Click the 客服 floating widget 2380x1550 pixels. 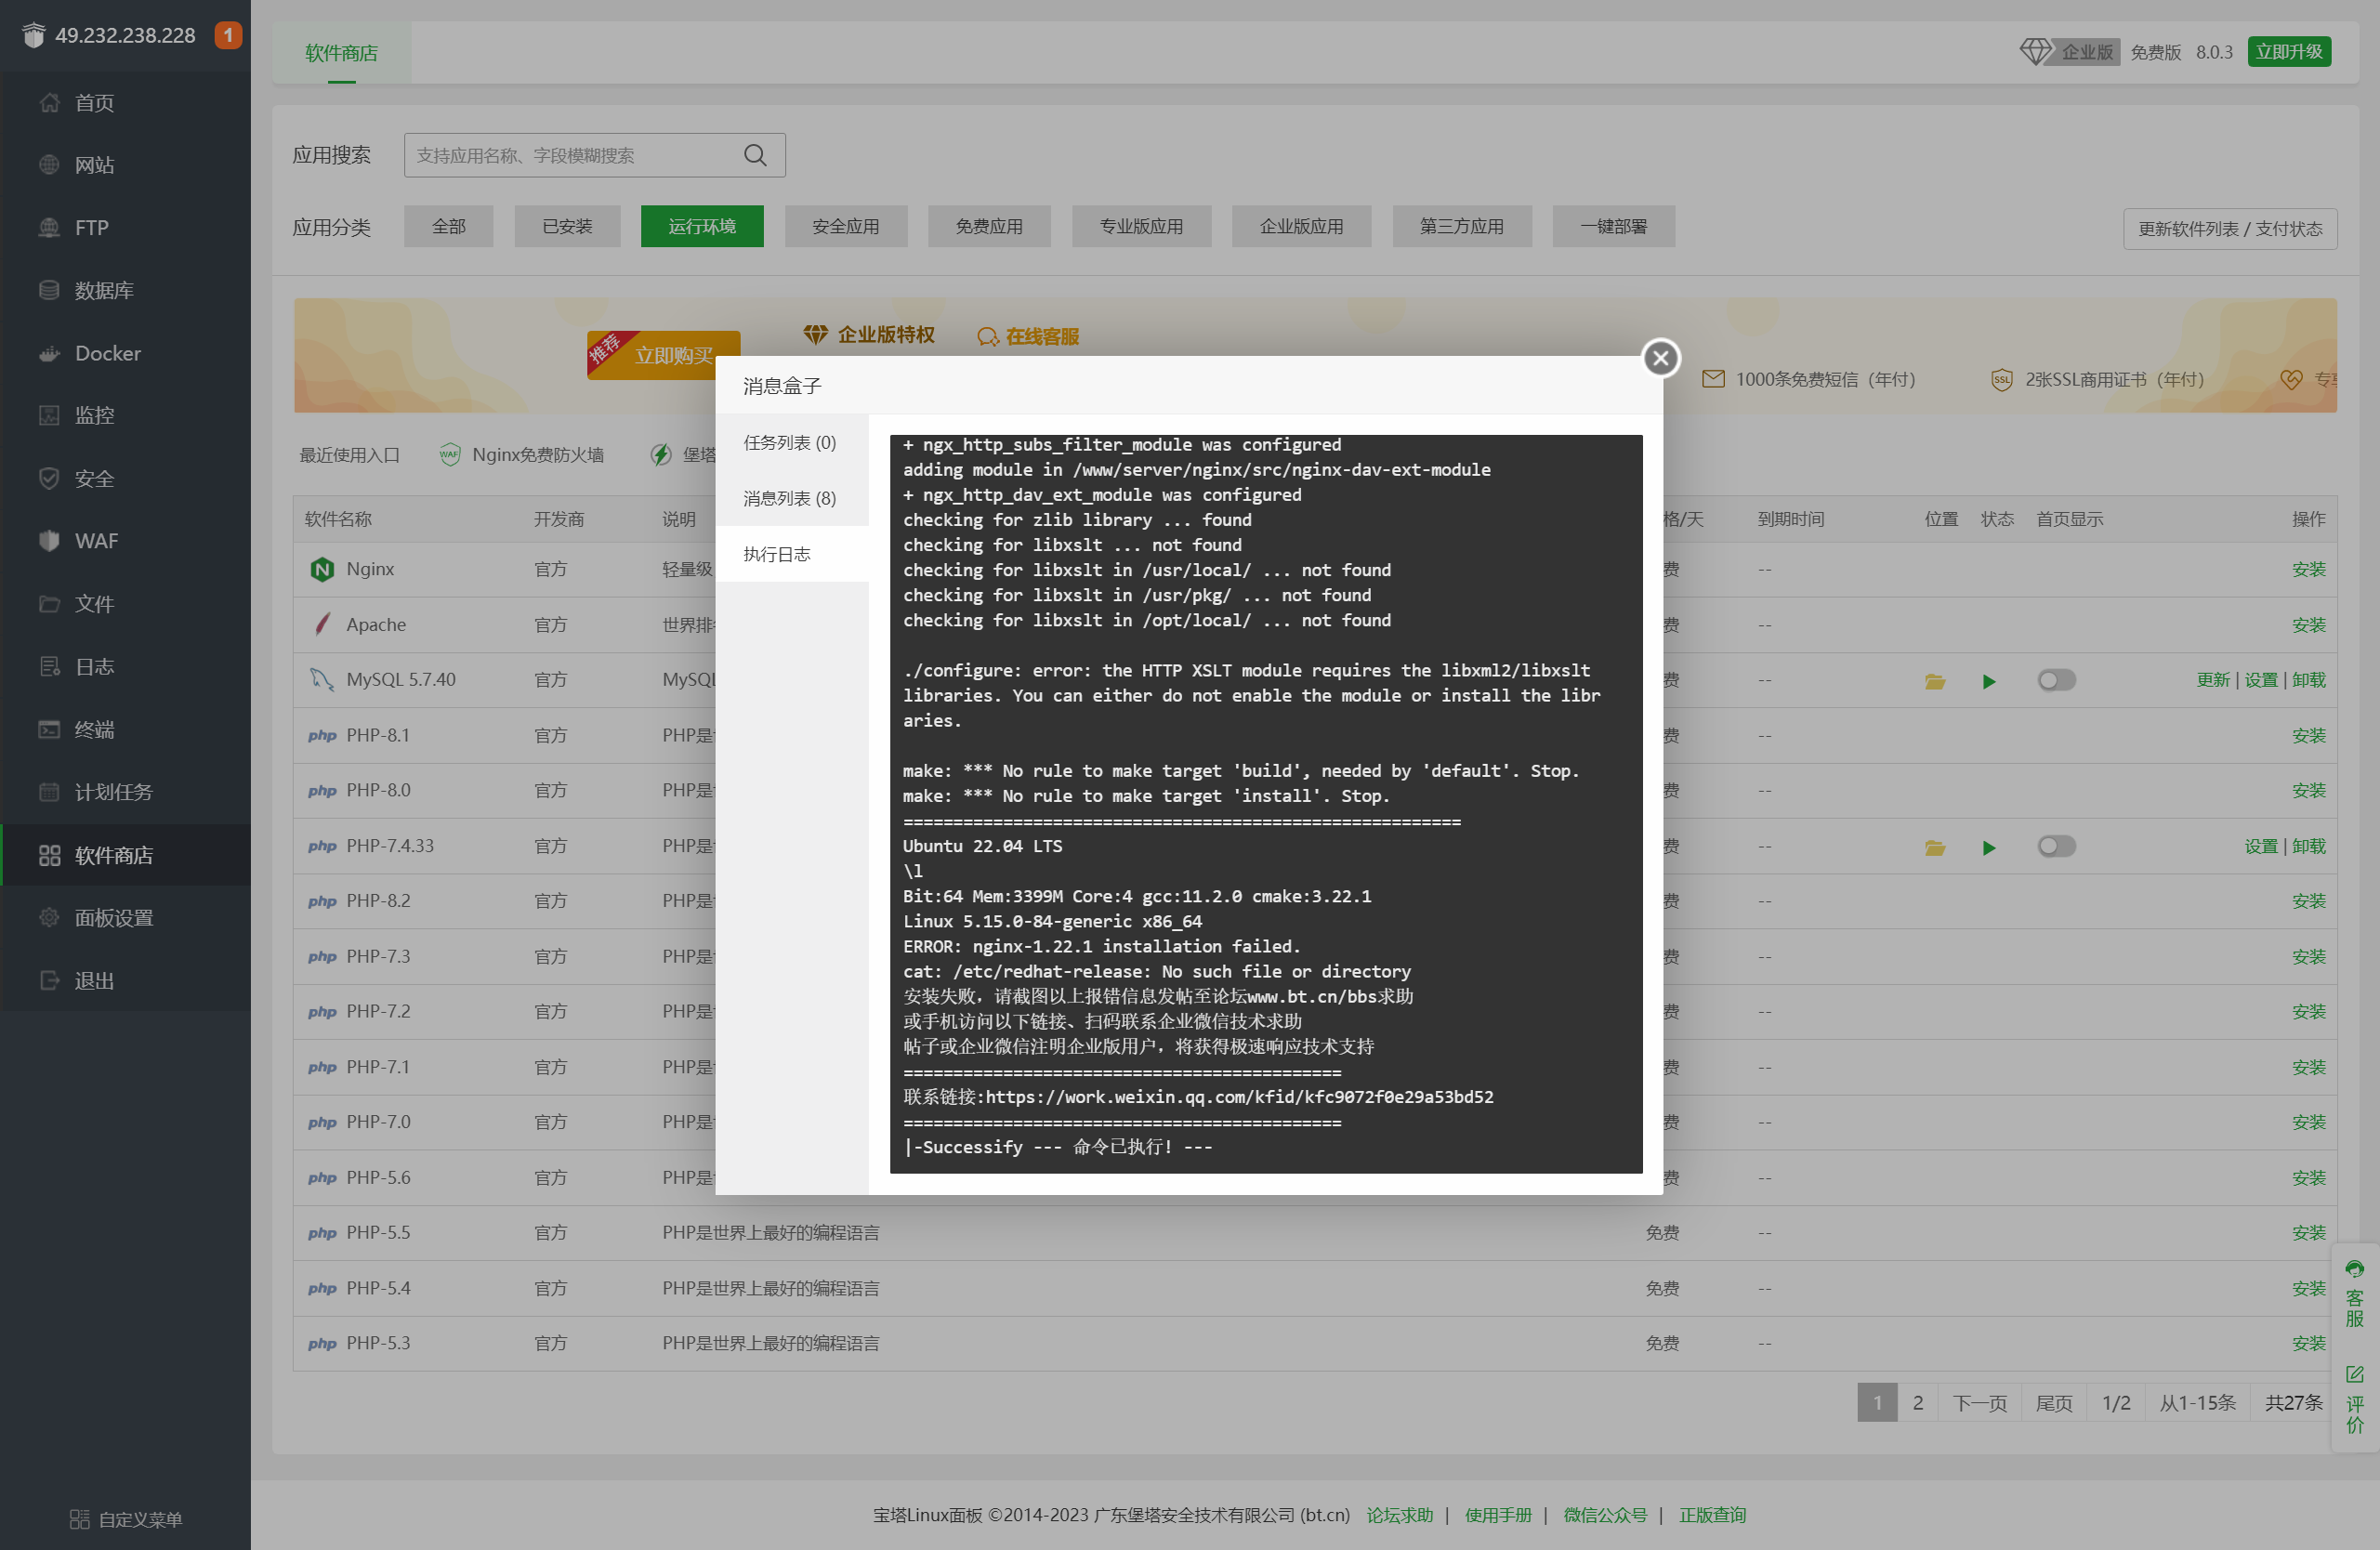click(2354, 1293)
